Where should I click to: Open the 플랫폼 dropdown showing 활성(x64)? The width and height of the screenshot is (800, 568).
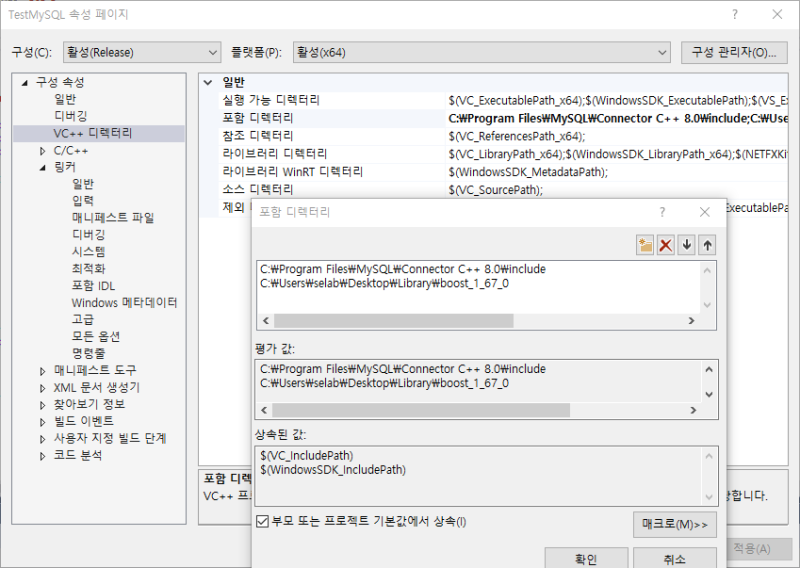pos(482,52)
